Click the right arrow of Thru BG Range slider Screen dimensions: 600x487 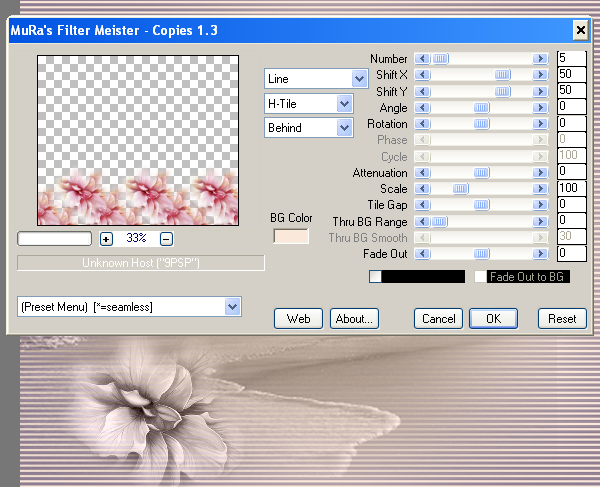coord(540,222)
